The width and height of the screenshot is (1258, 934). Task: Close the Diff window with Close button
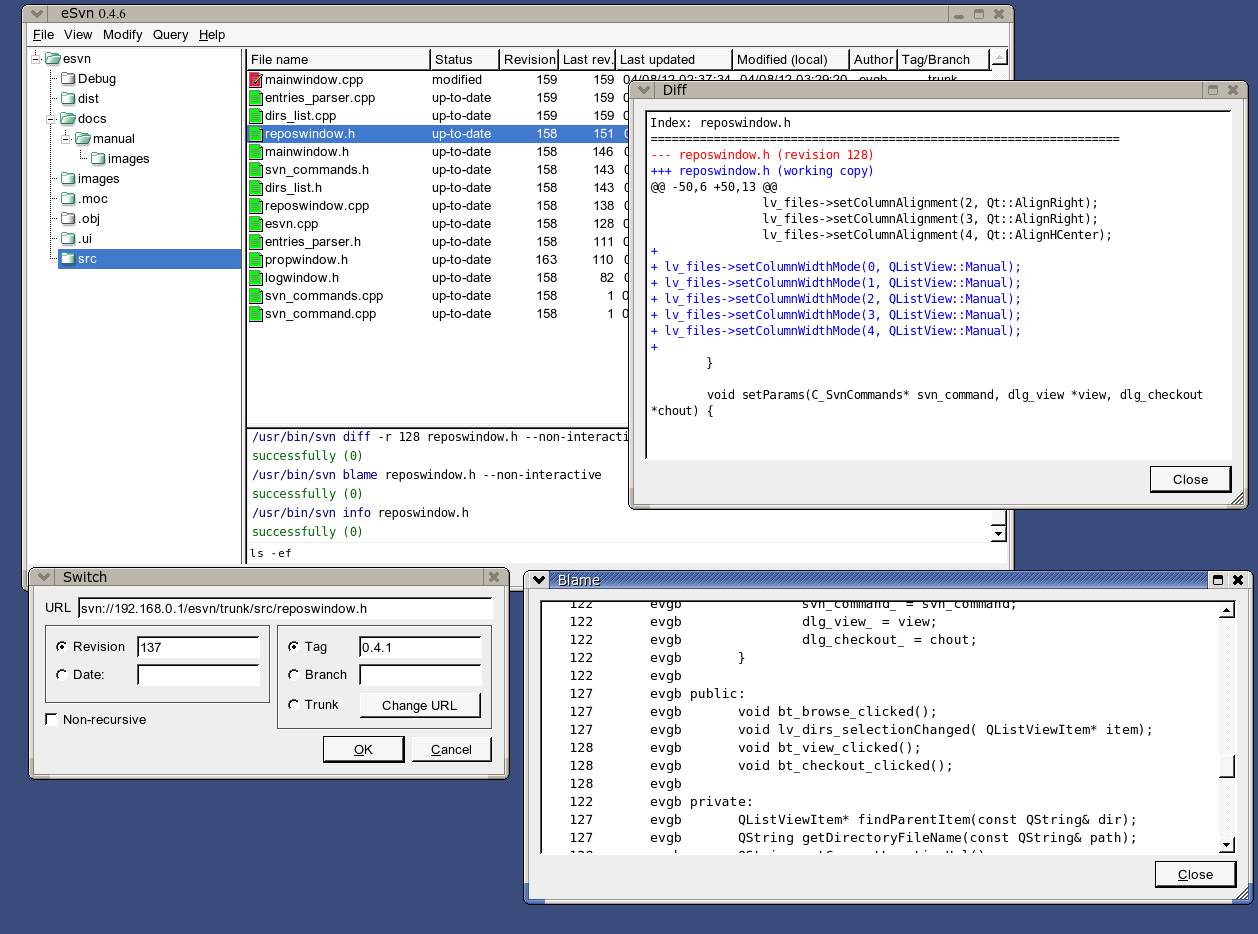click(1190, 479)
